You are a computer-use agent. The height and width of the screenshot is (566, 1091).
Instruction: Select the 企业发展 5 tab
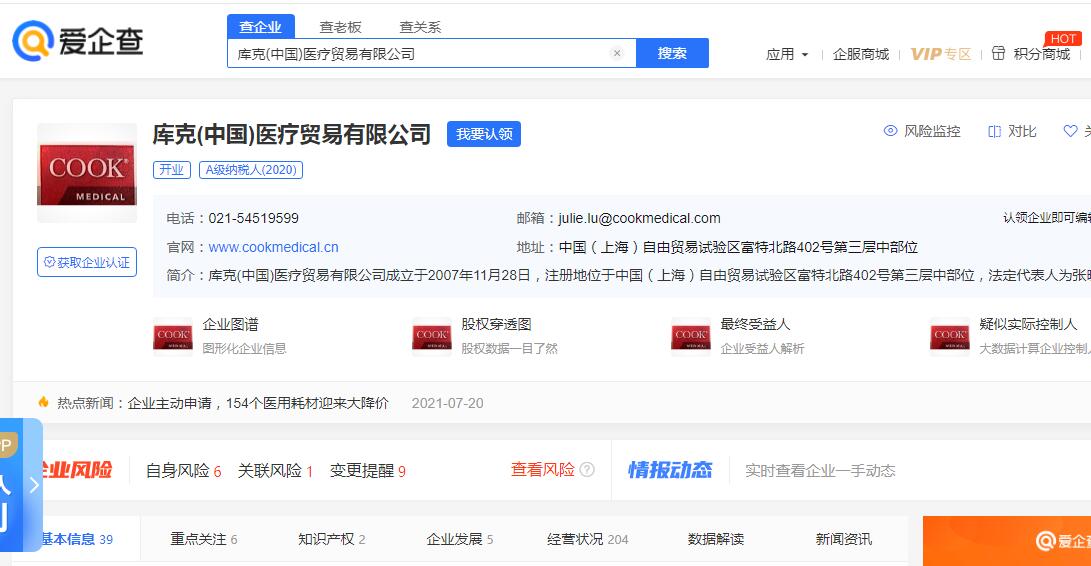(x=460, y=539)
